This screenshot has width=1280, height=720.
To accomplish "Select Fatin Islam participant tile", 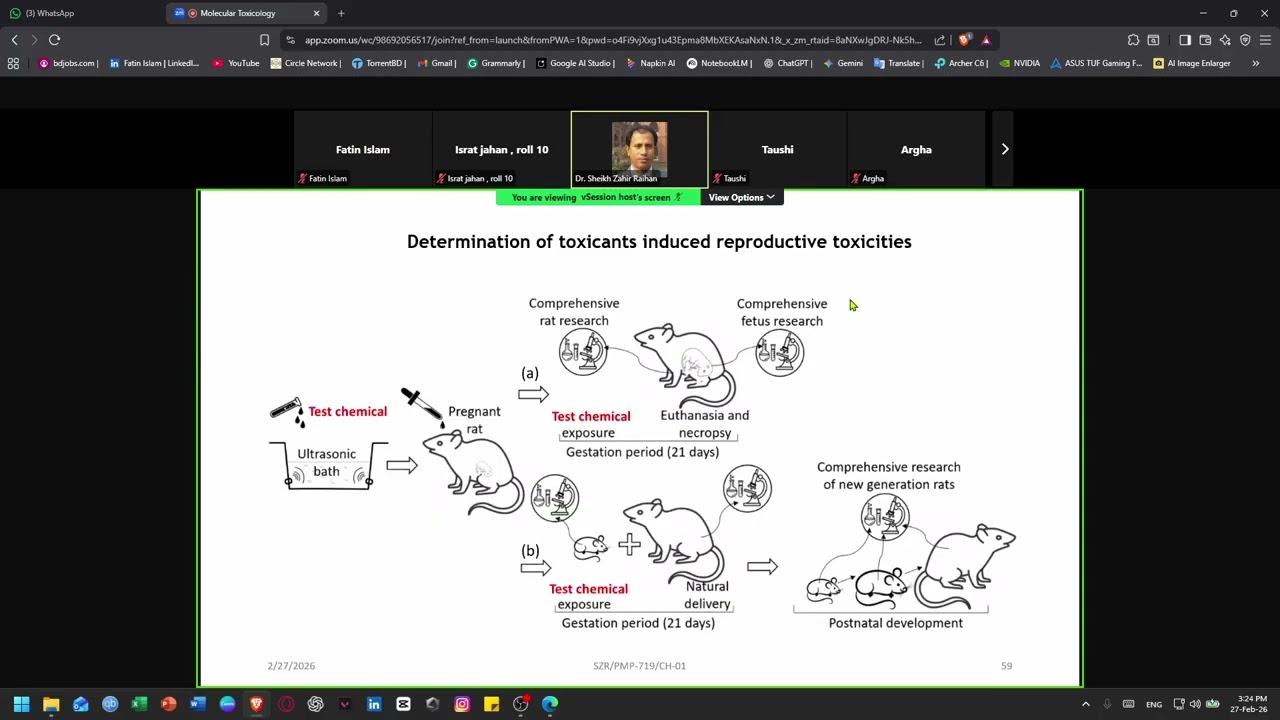I will click(363, 149).
